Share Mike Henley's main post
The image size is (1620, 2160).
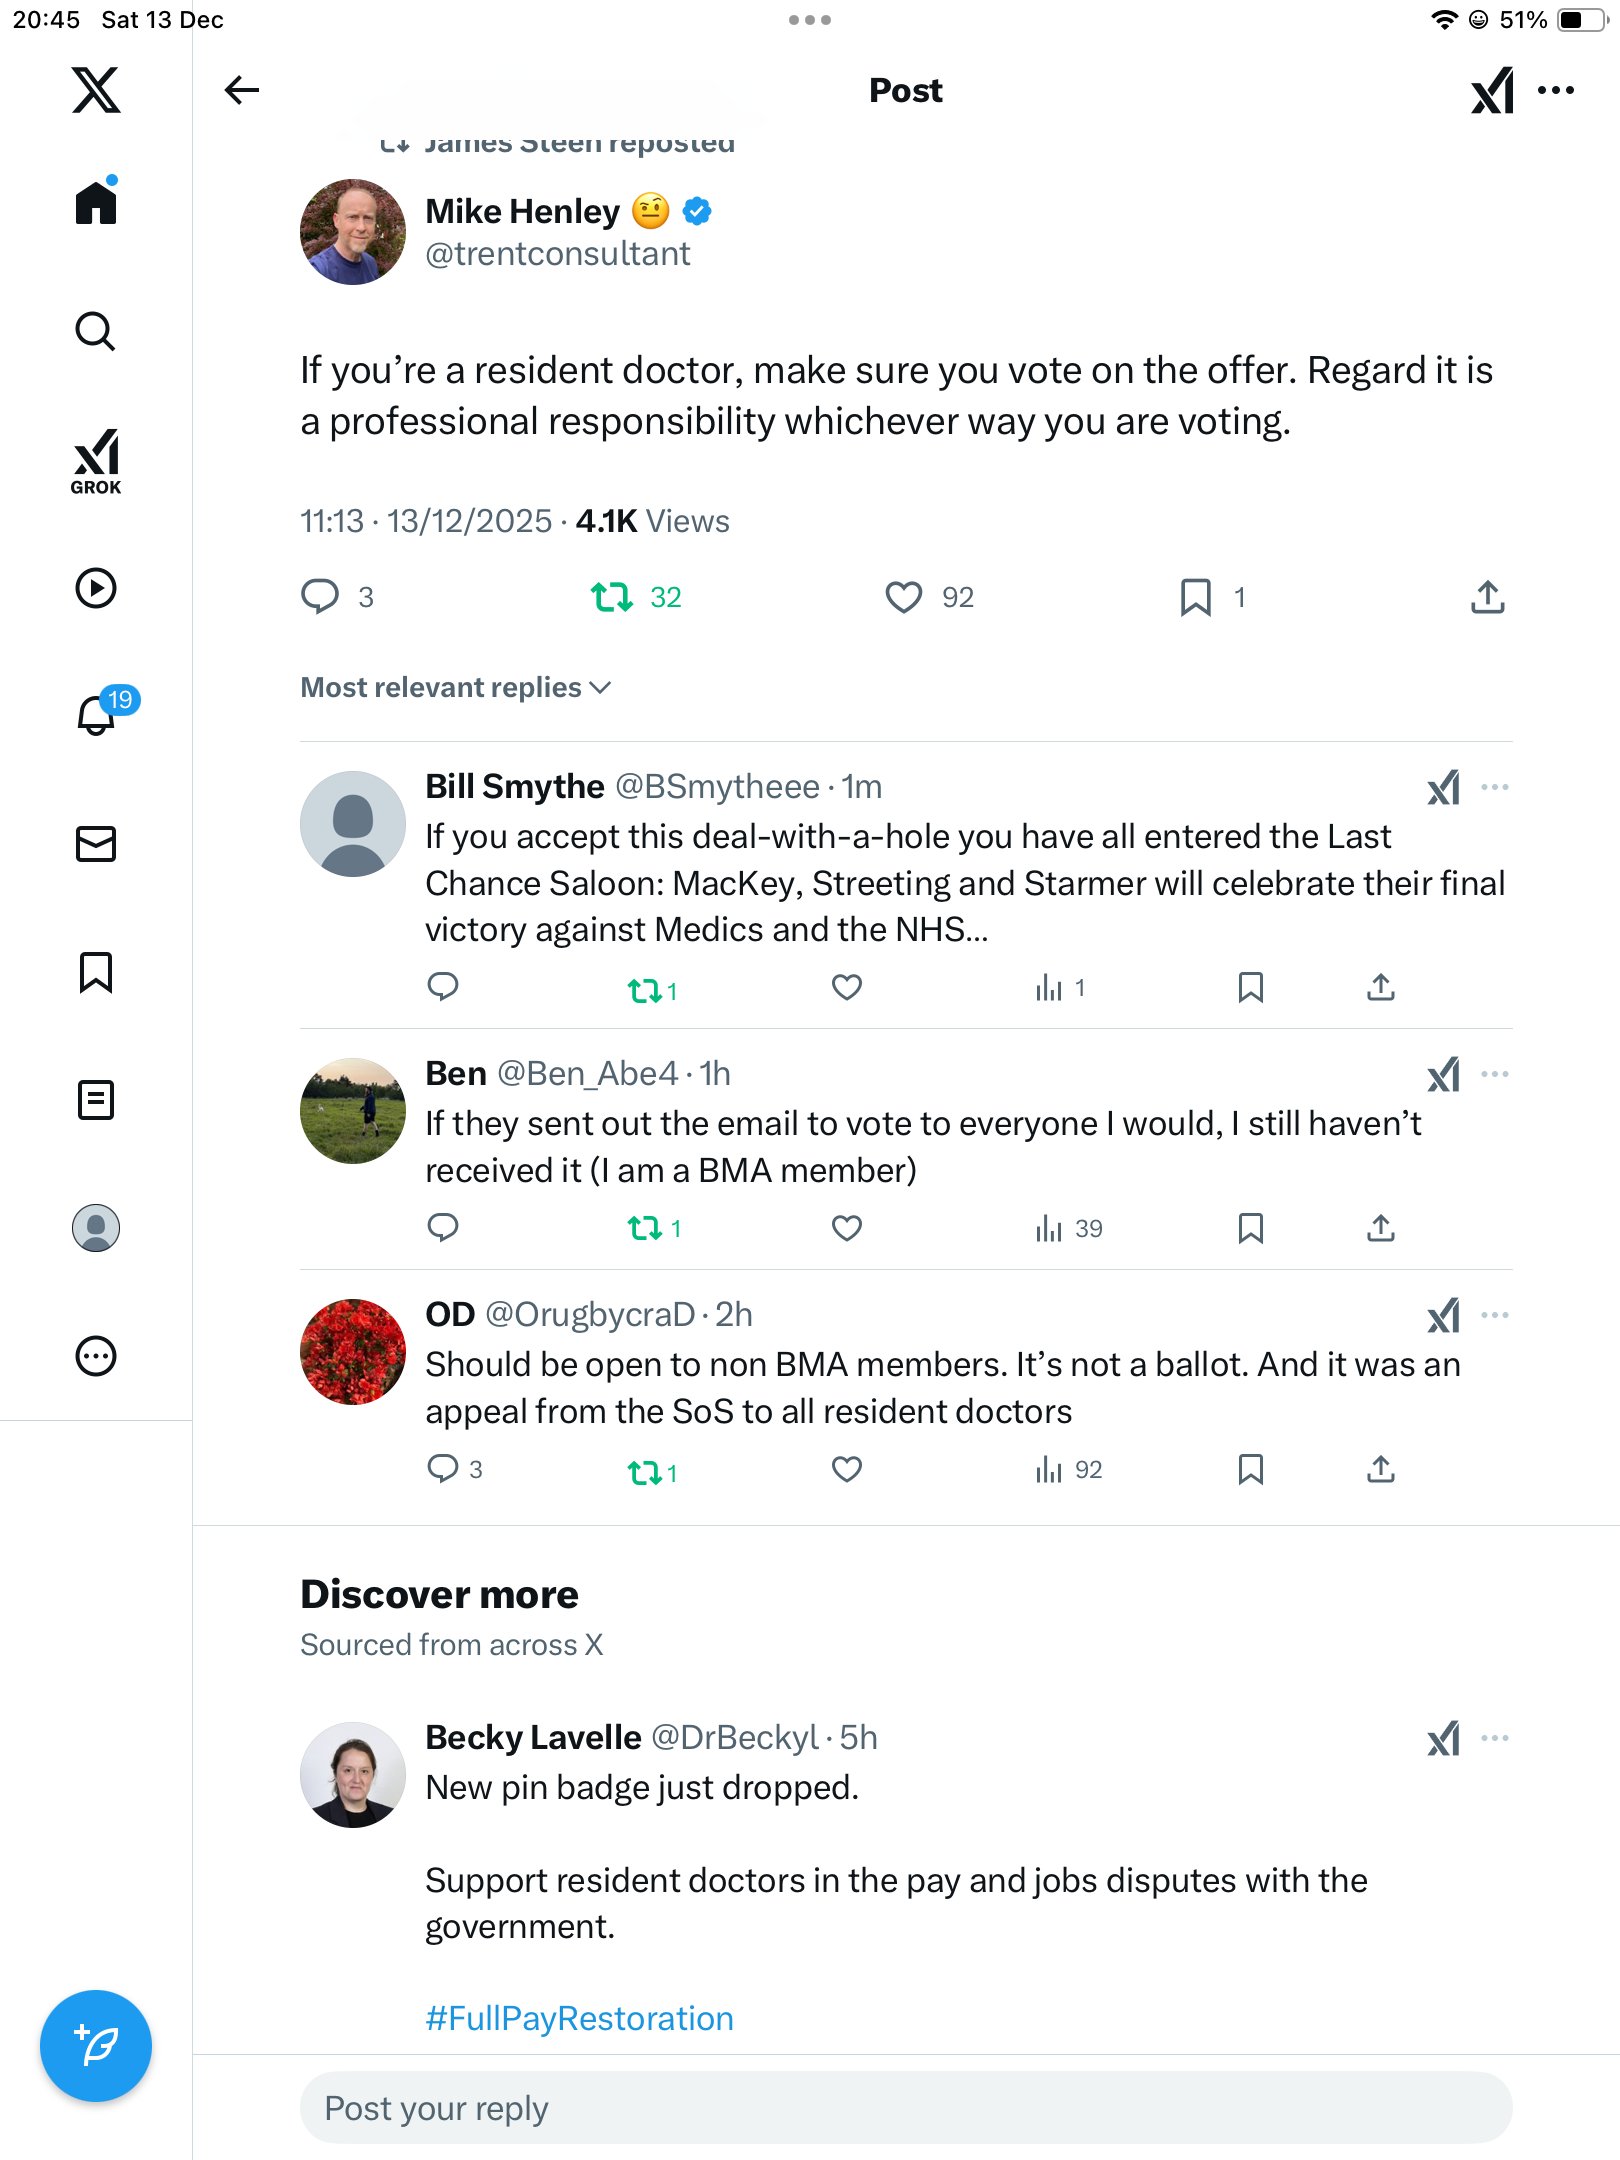(x=1487, y=597)
